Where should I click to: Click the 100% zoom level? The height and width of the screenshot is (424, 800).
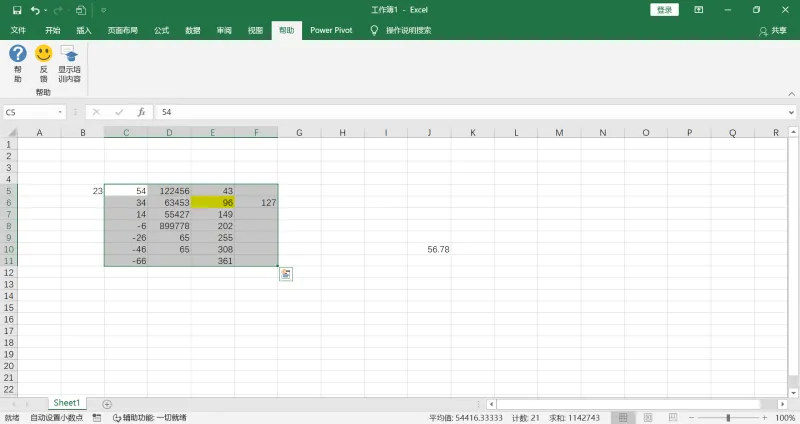coord(785,418)
